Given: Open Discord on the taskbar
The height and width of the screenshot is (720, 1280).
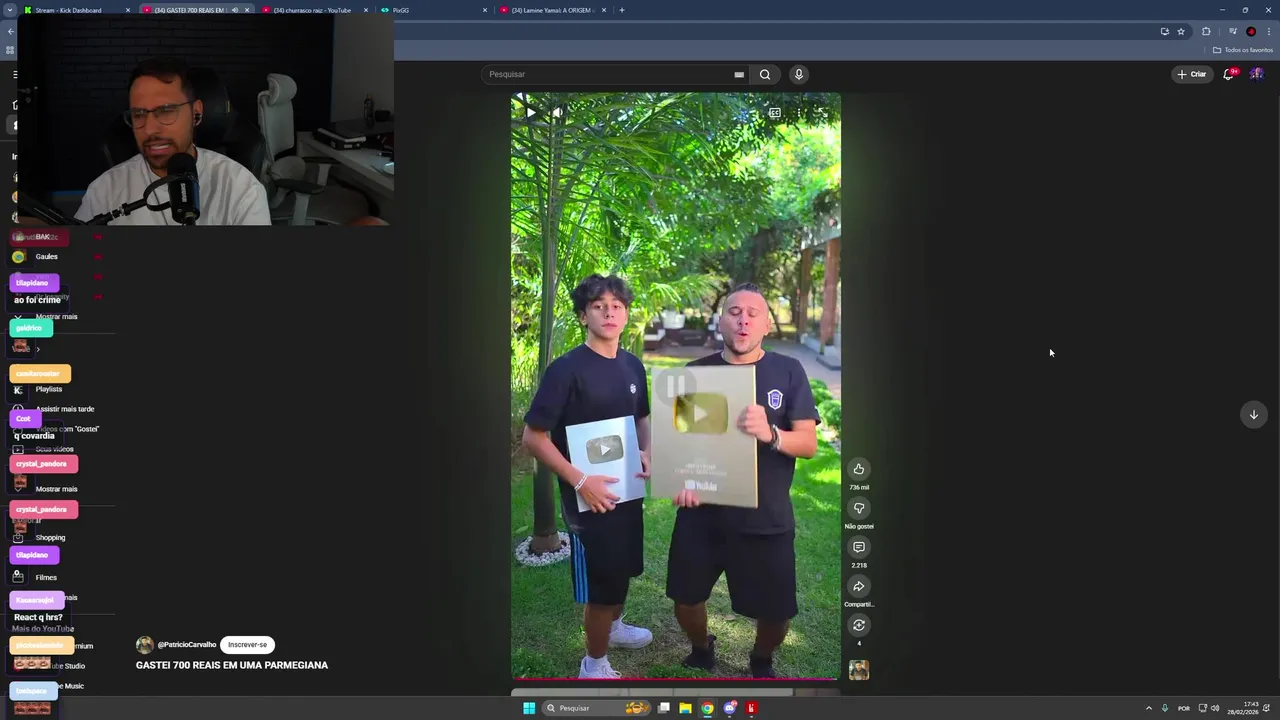Looking at the screenshot, I should (729, 708).
